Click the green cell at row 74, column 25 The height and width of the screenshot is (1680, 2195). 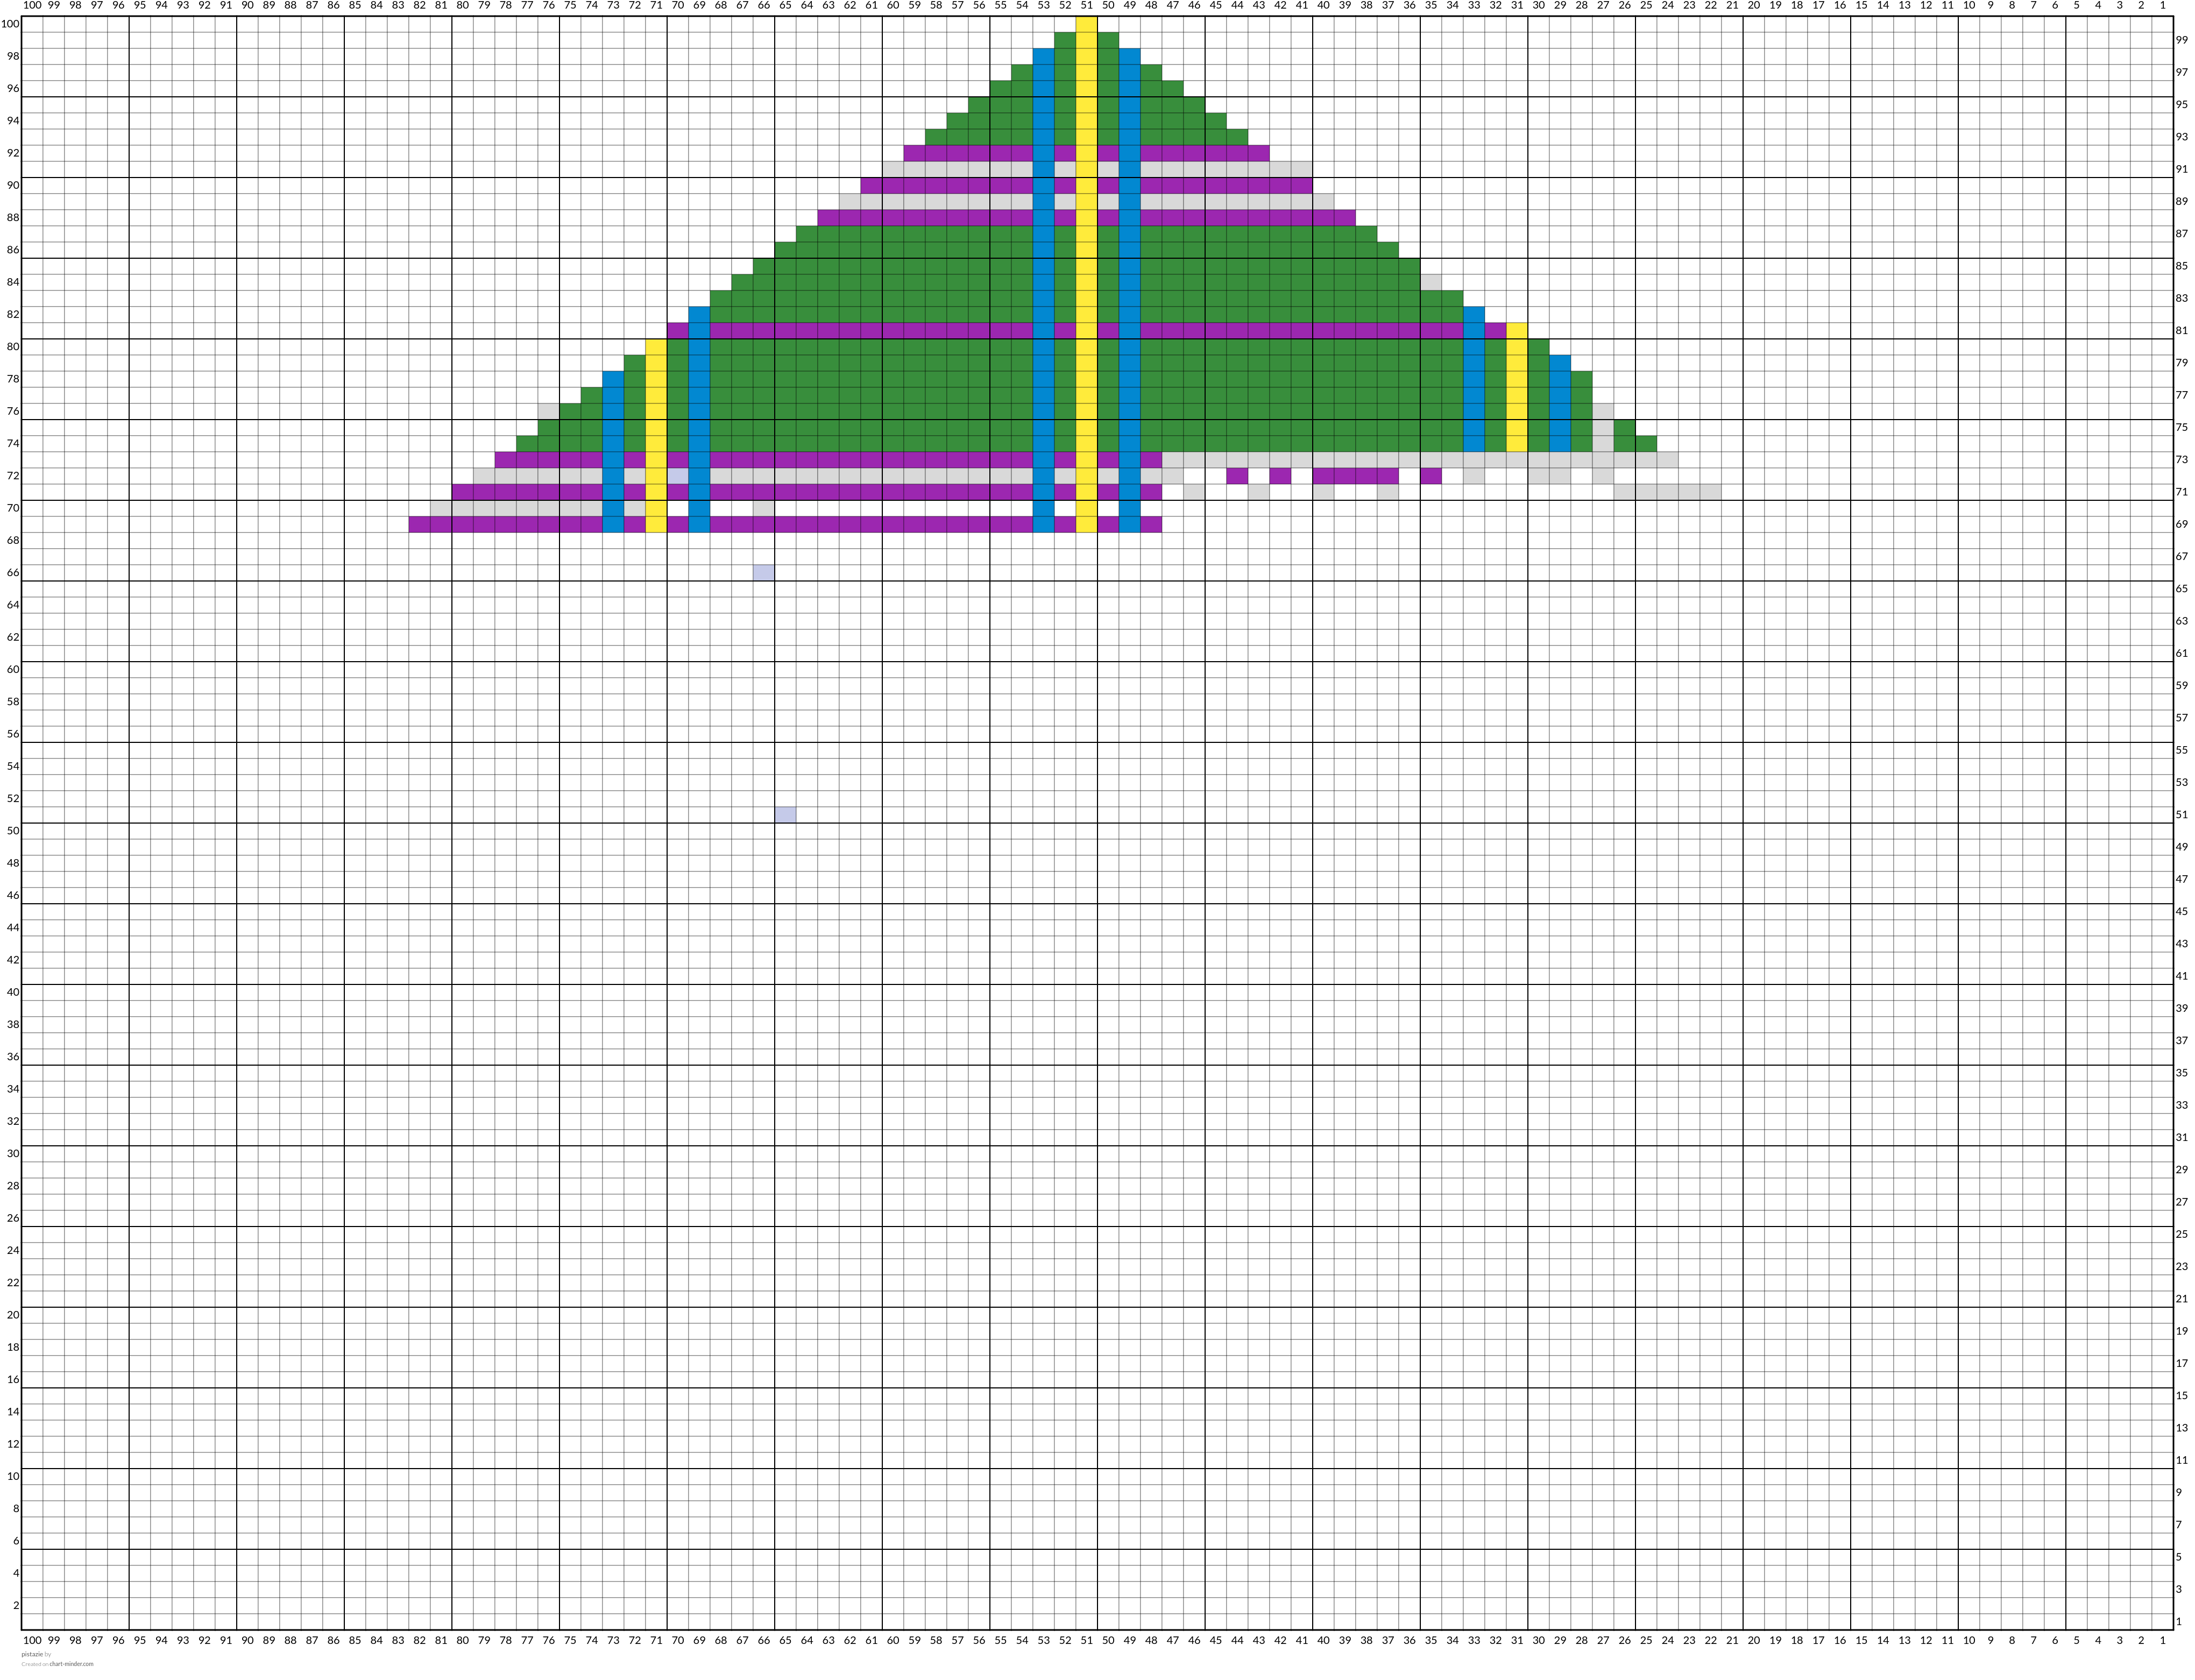pos(1646,443)
